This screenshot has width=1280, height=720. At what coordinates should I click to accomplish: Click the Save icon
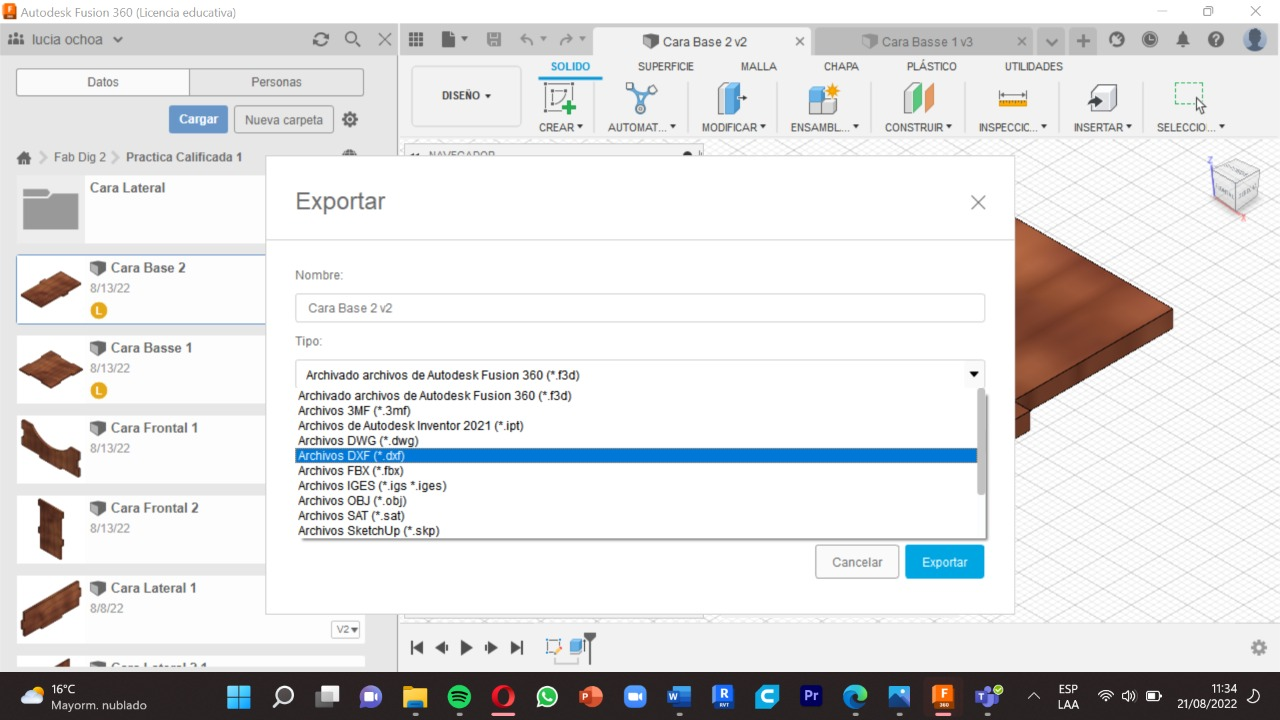[494, 40]
